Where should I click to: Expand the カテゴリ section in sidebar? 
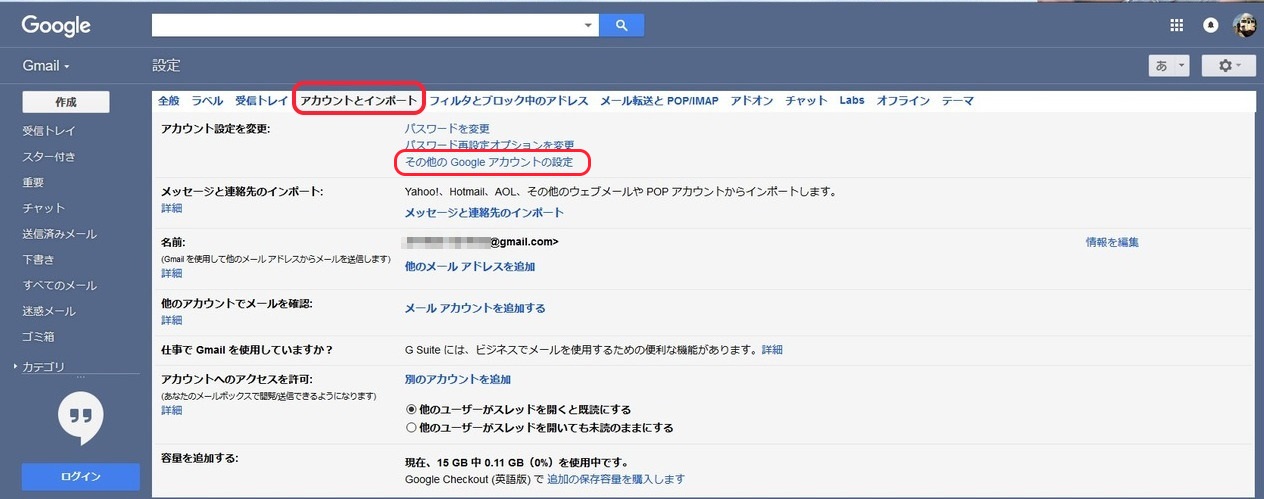[16, 367]
